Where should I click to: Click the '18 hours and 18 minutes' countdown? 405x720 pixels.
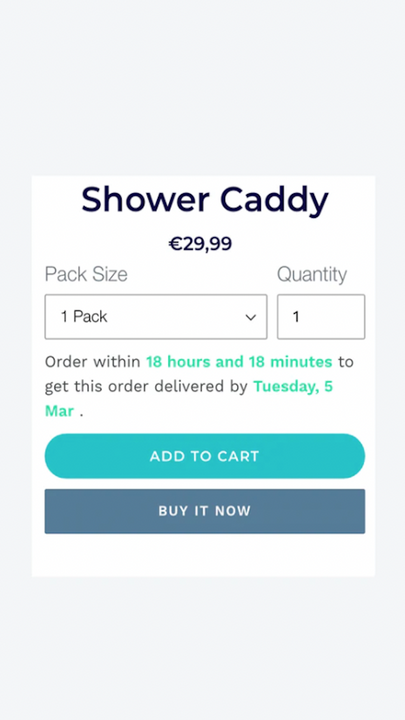click(x=239, y=362)
